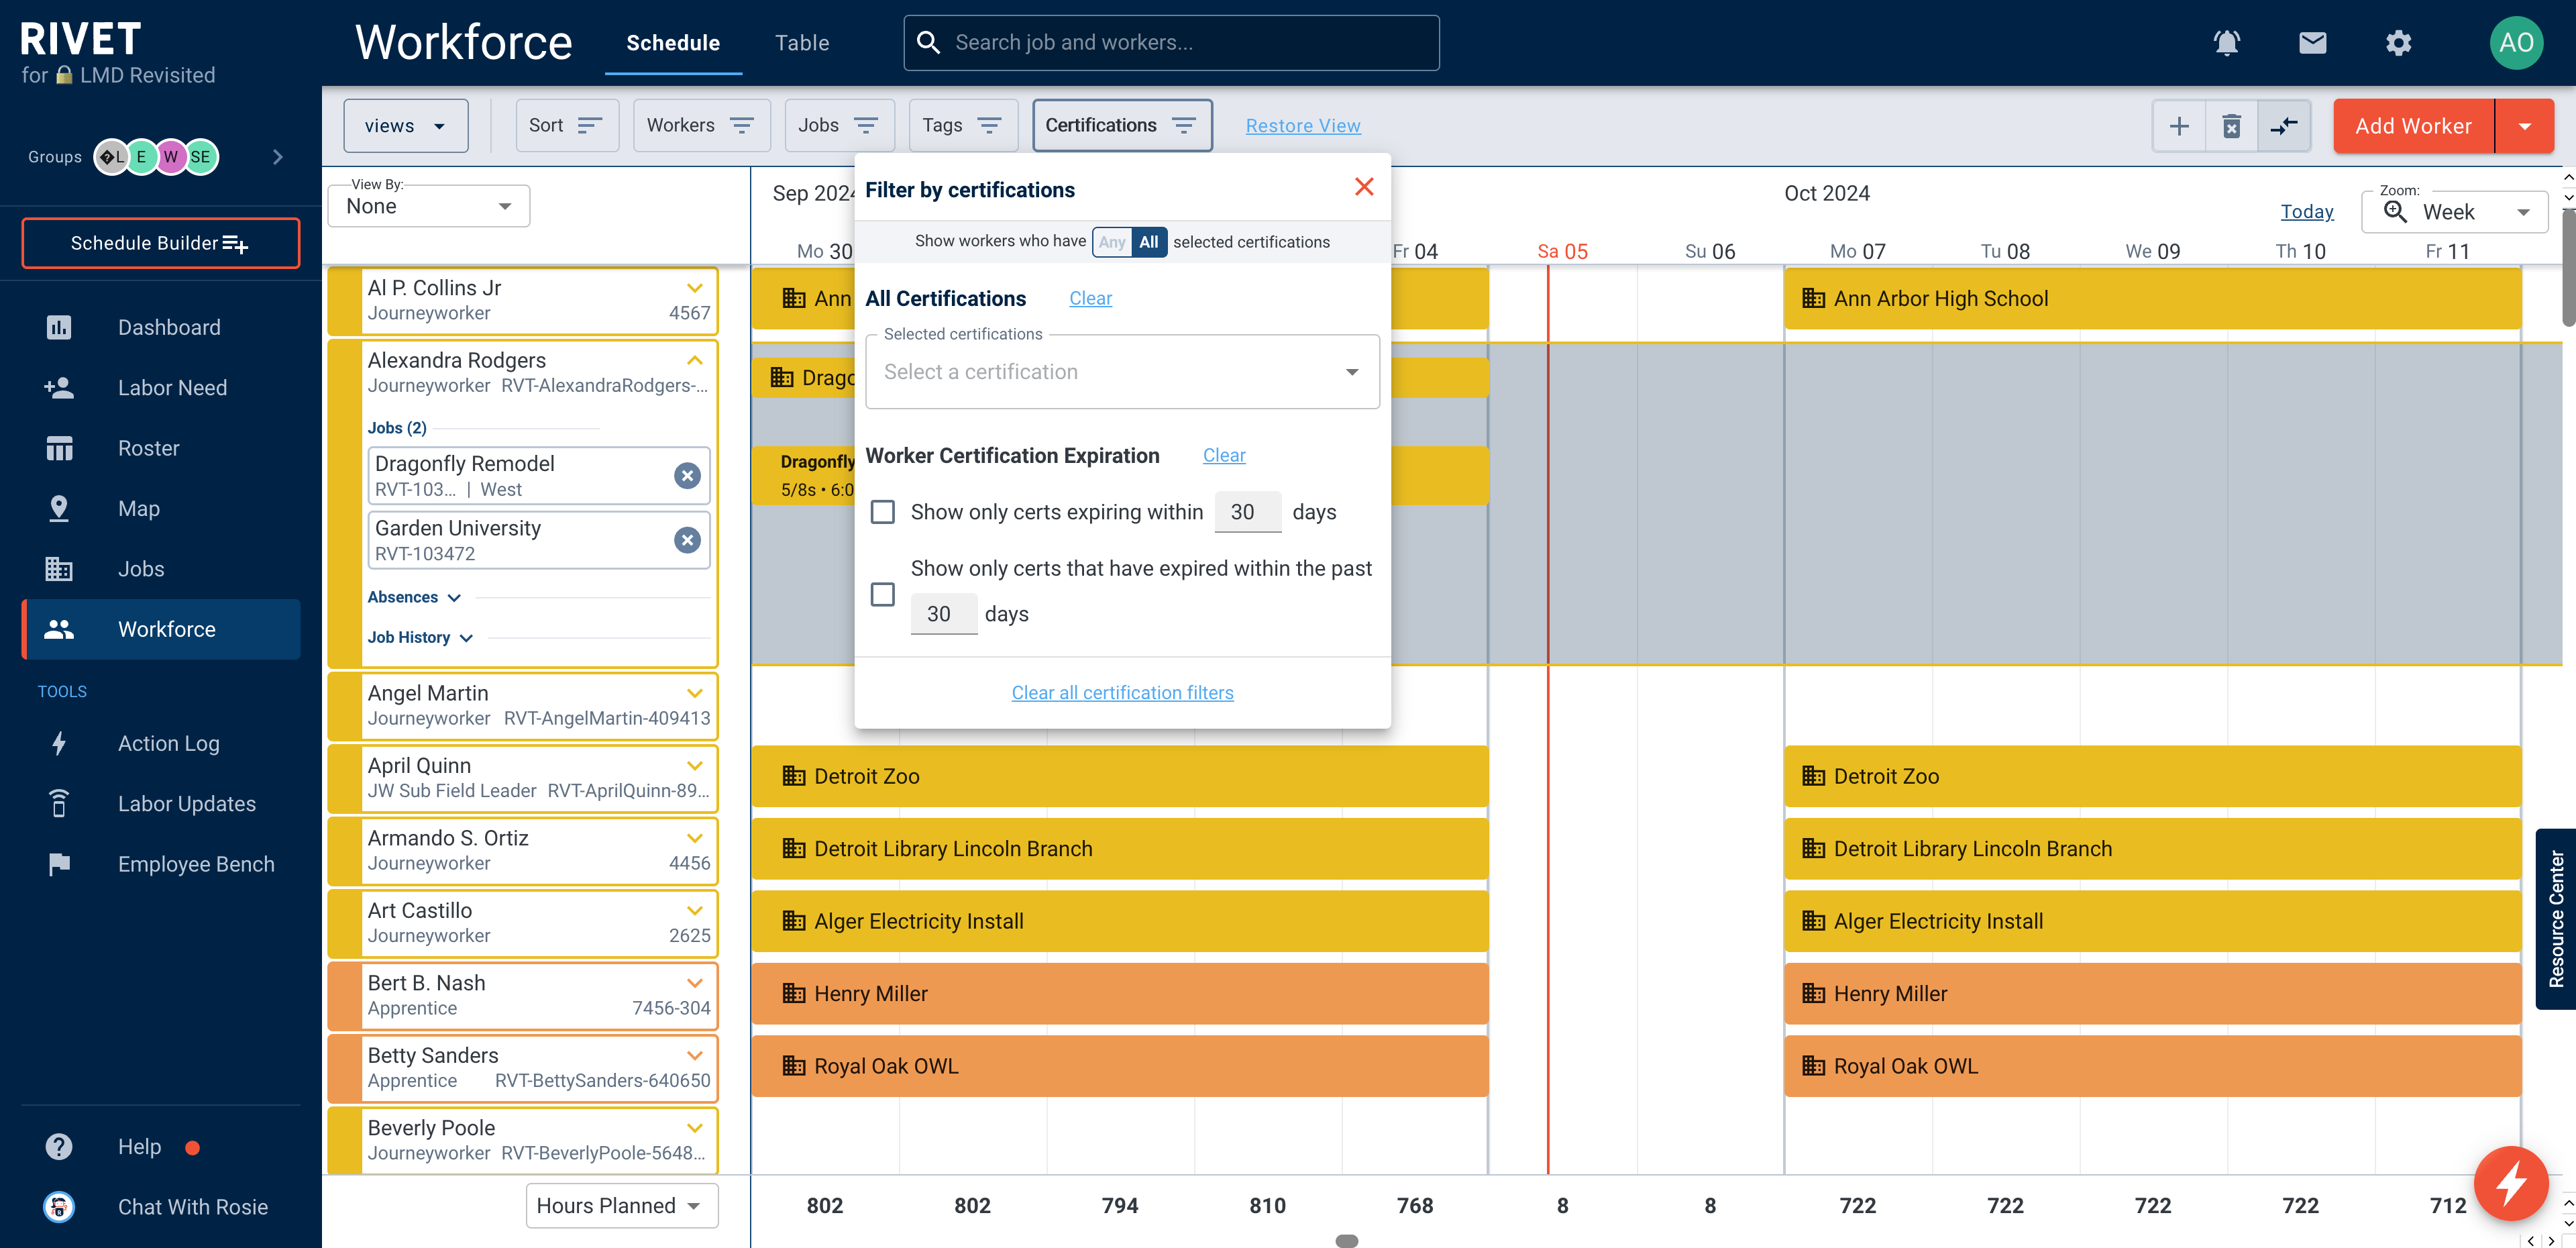This screenshot has width=2576, height=1248.
Task: Open Action Log tool
Action: pyautogui.click(x=160, y=743)
